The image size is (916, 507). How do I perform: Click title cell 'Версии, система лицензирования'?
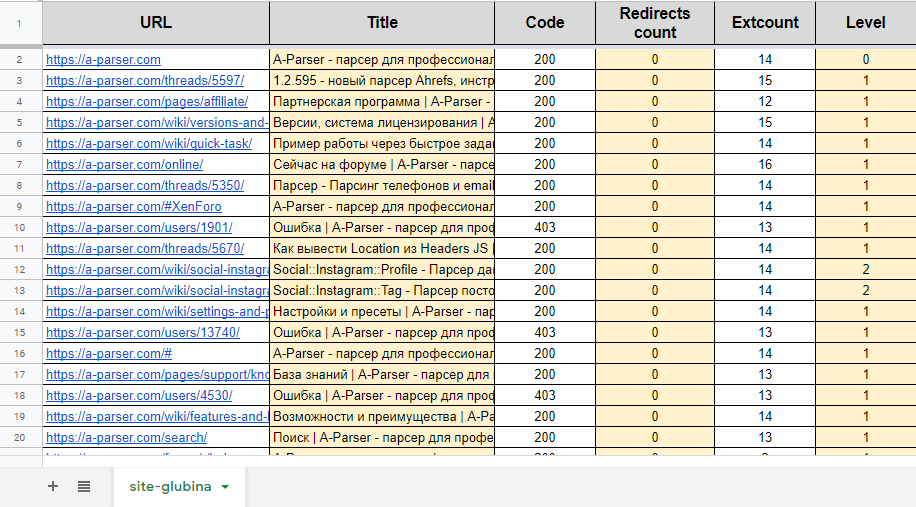pos(382,123)
